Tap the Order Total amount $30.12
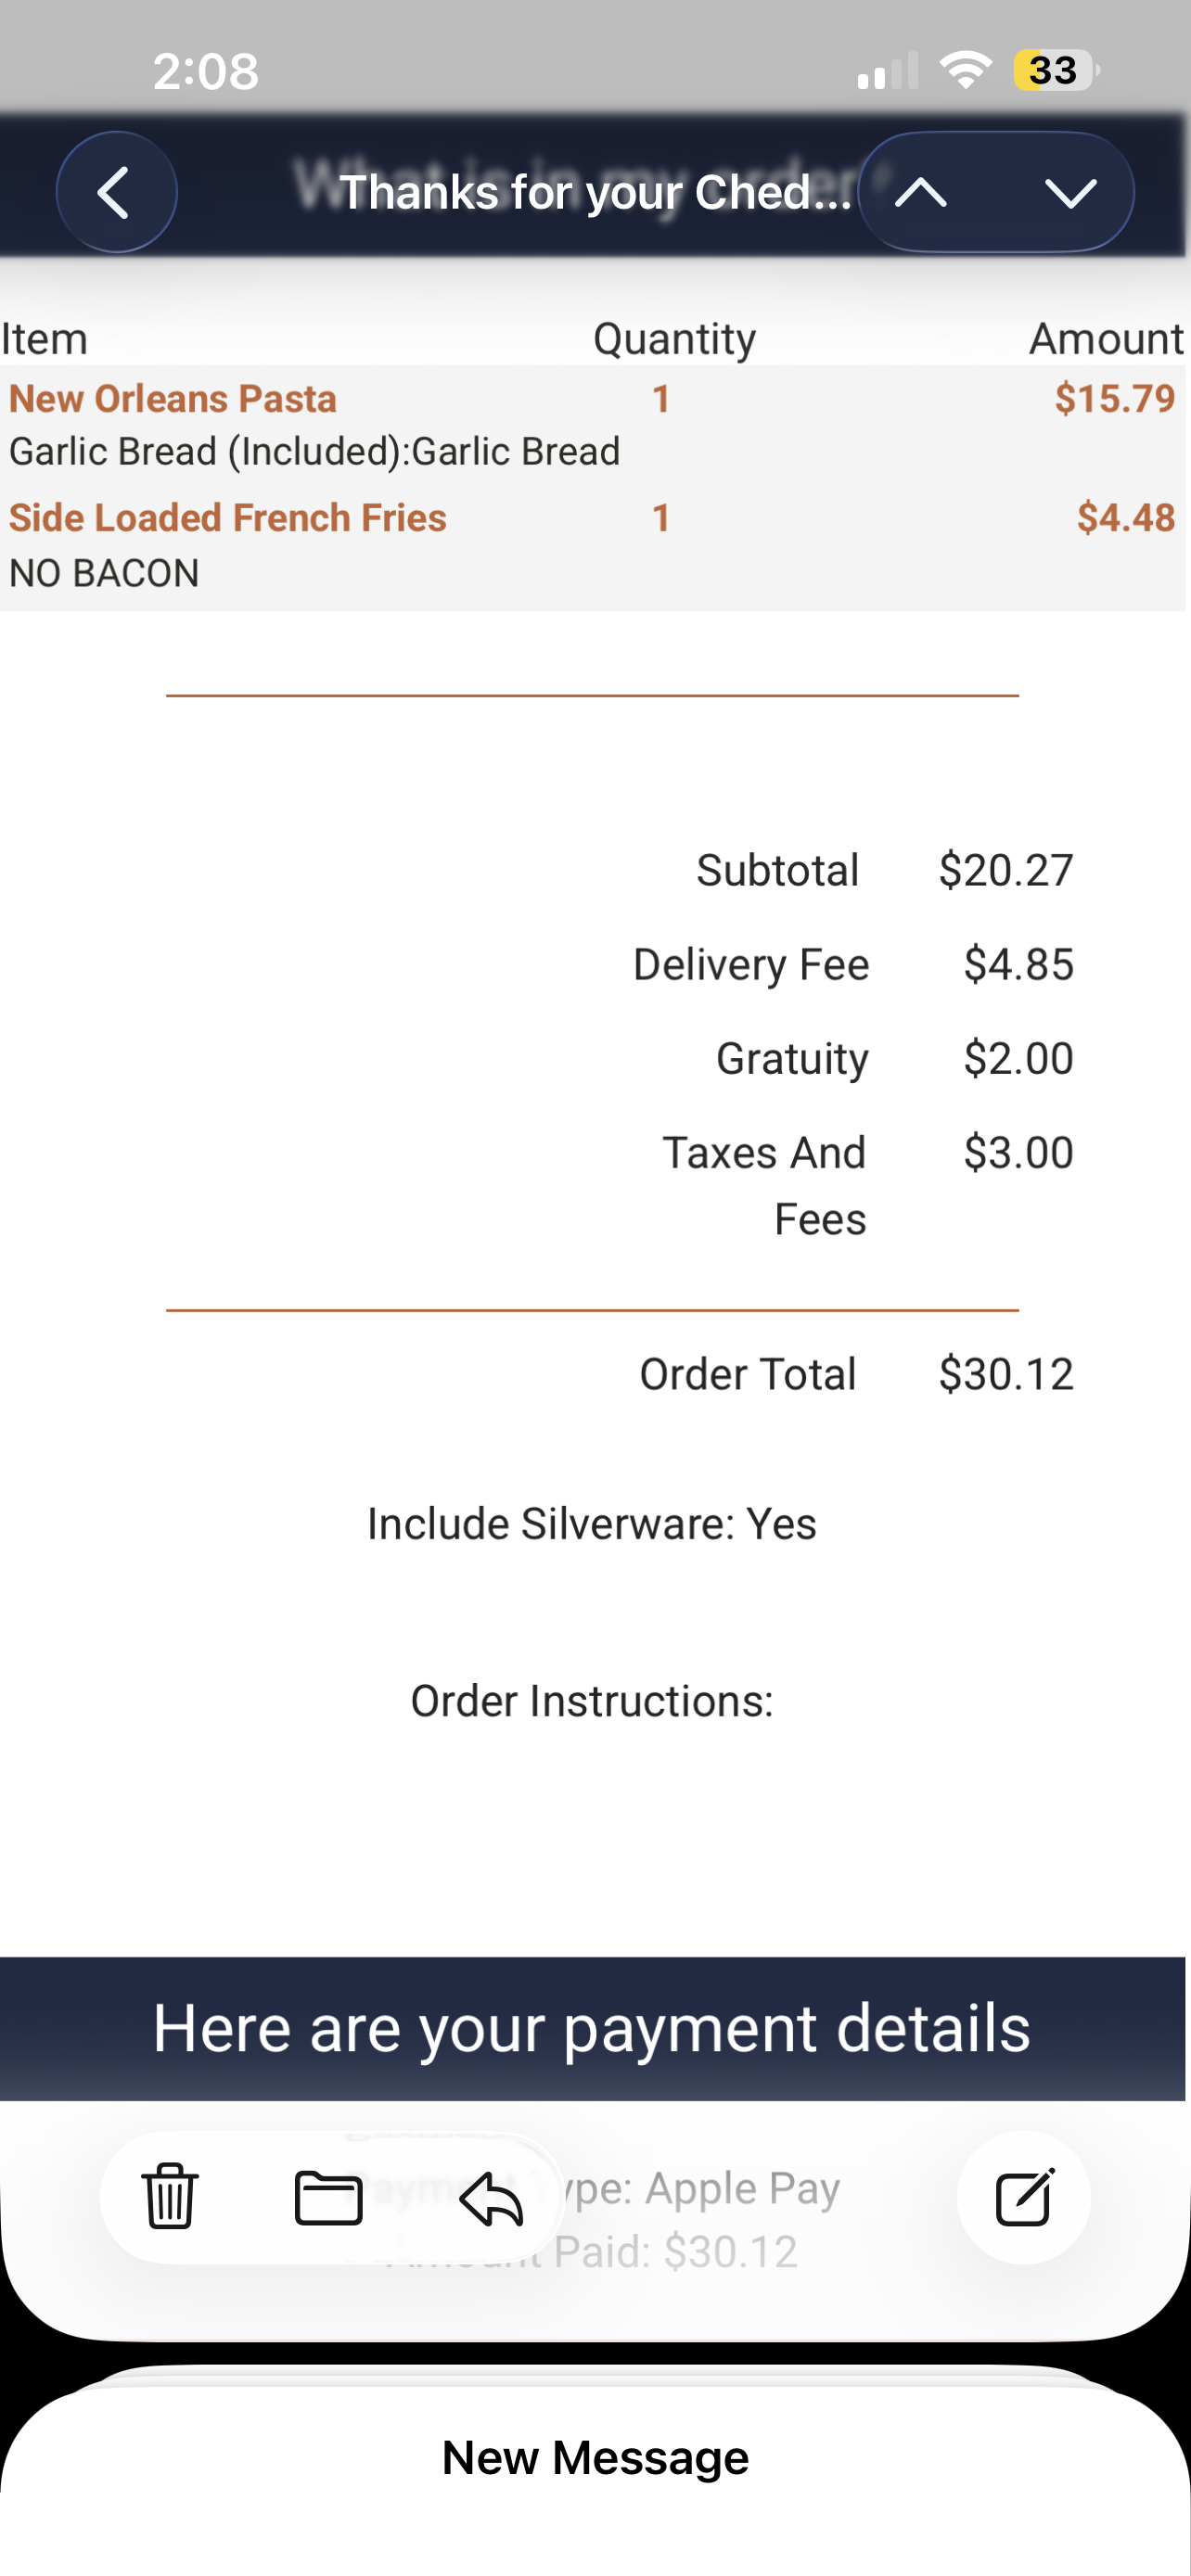 click(x=1005, y=1374)
